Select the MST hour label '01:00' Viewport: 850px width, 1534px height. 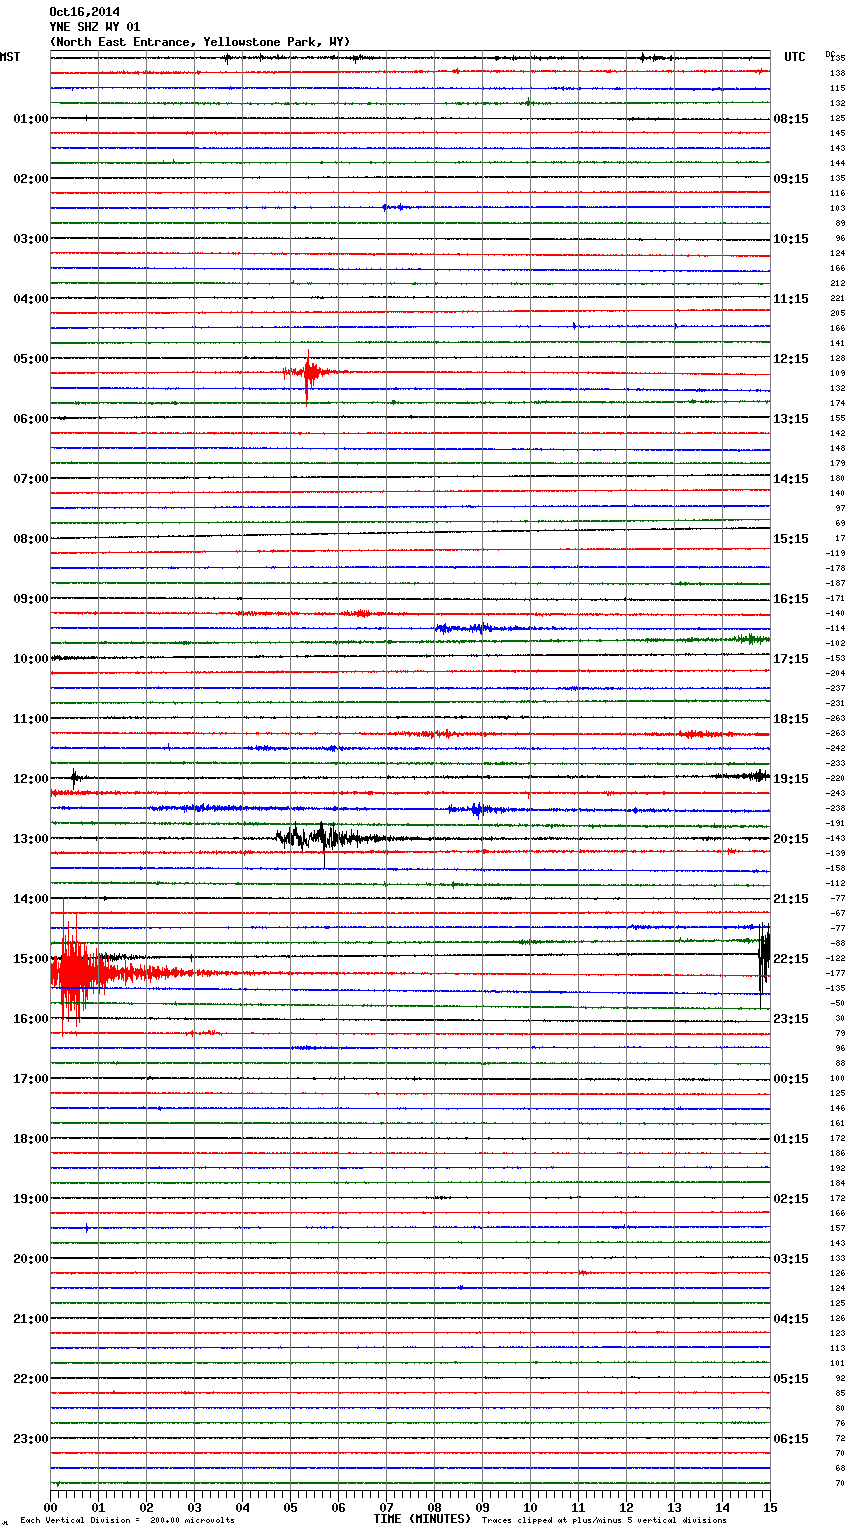30,119
